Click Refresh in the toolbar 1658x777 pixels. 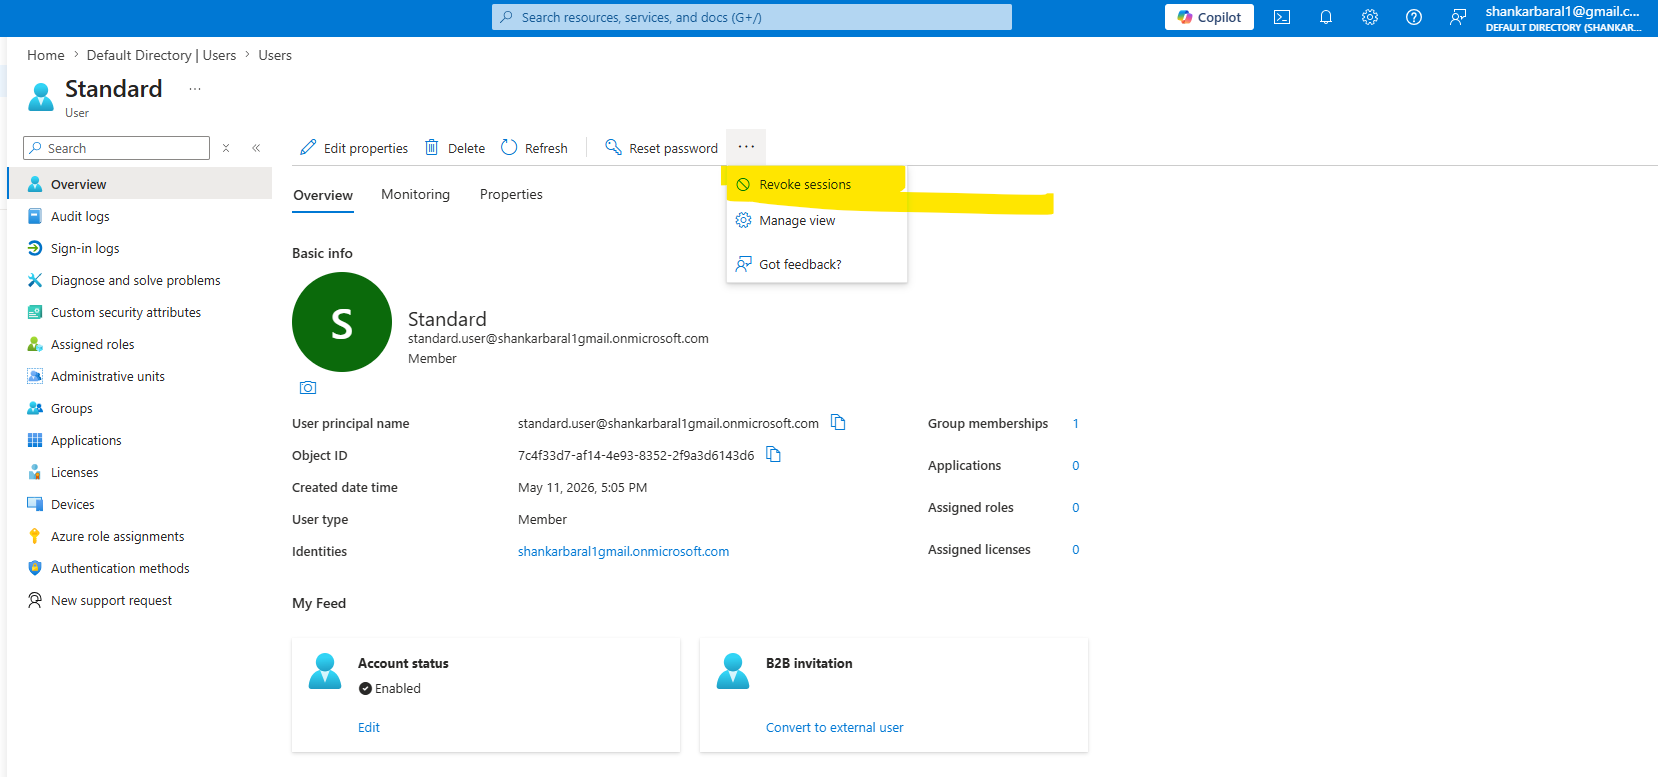tap(534, 148)
